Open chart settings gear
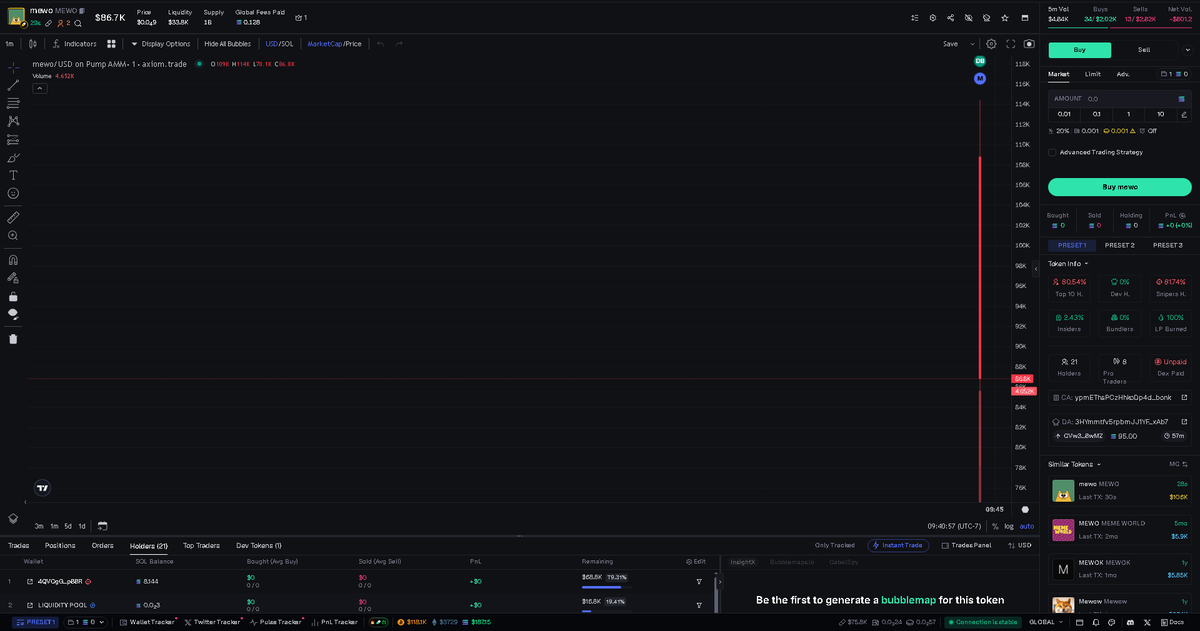The height and width of the screenshot is (631, 1200). pos(991,44)
